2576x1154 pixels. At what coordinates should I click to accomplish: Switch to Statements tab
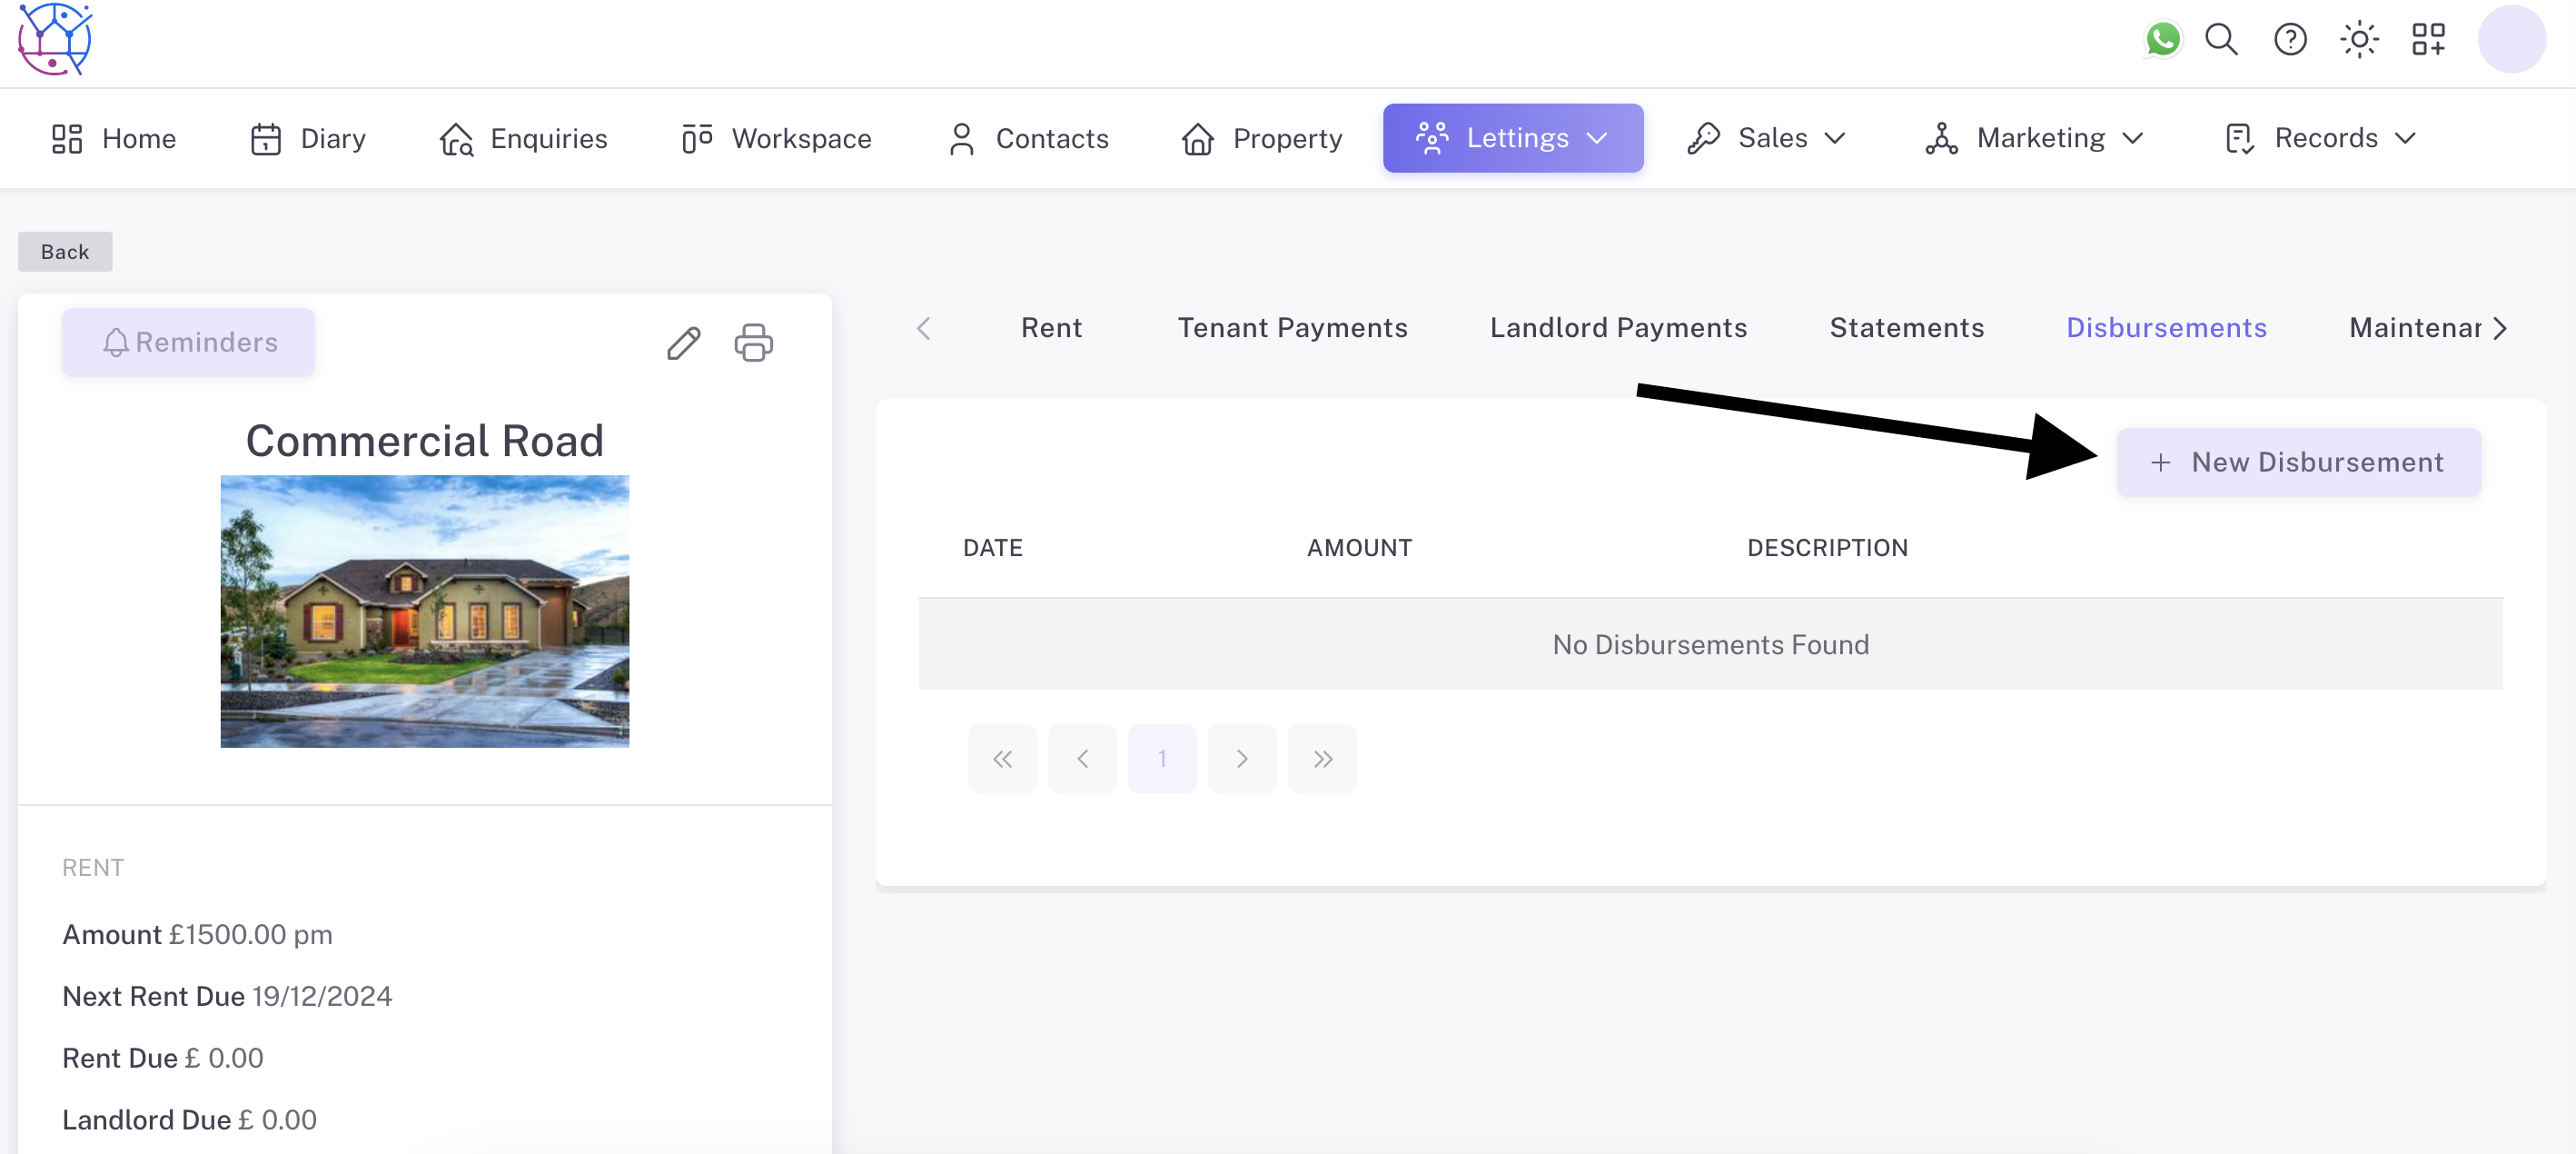[x=1906, y=328]
